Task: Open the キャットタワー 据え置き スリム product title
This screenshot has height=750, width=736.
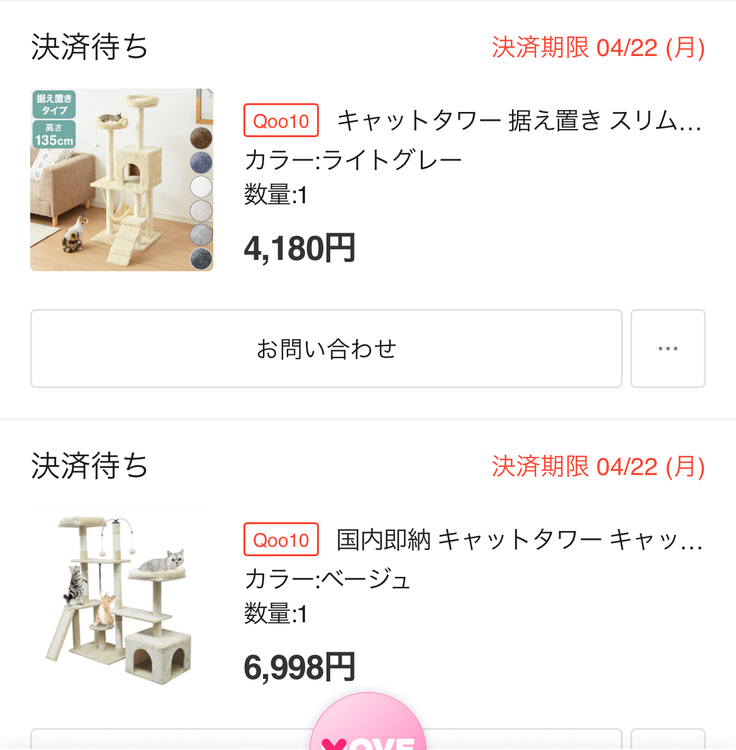Action: click(520, 122)
